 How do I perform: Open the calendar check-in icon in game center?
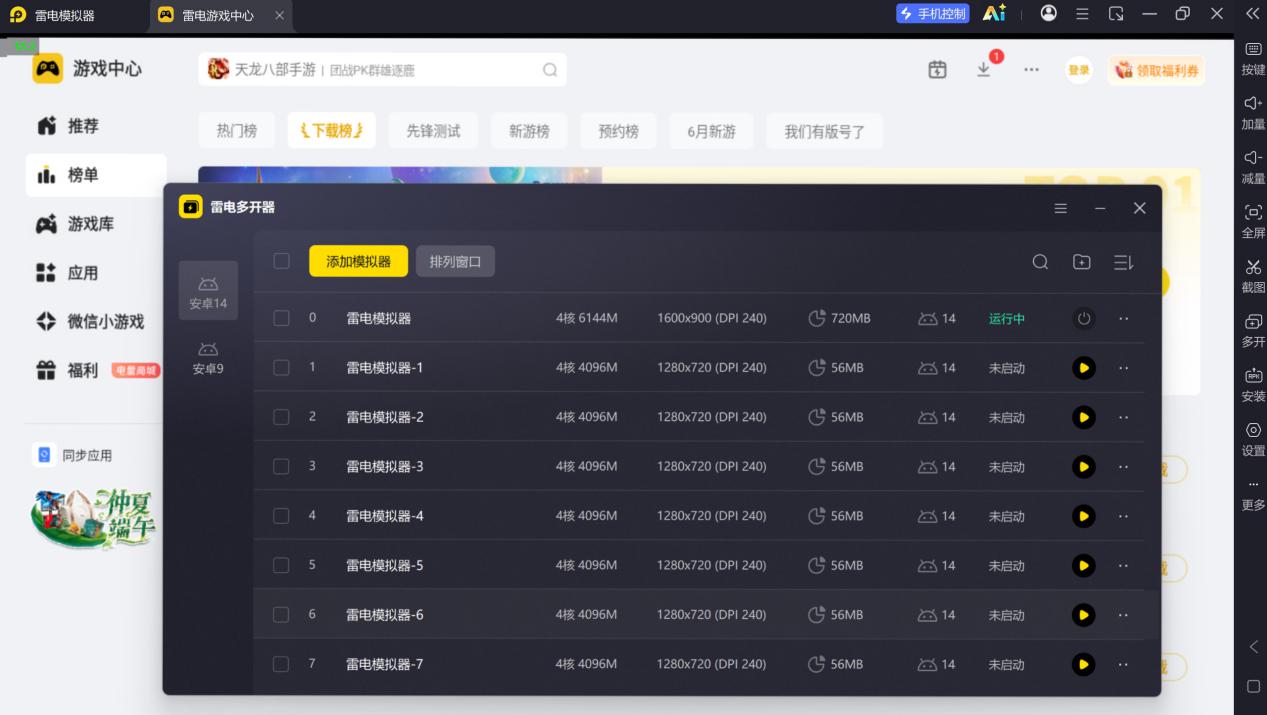coord(937,69)
